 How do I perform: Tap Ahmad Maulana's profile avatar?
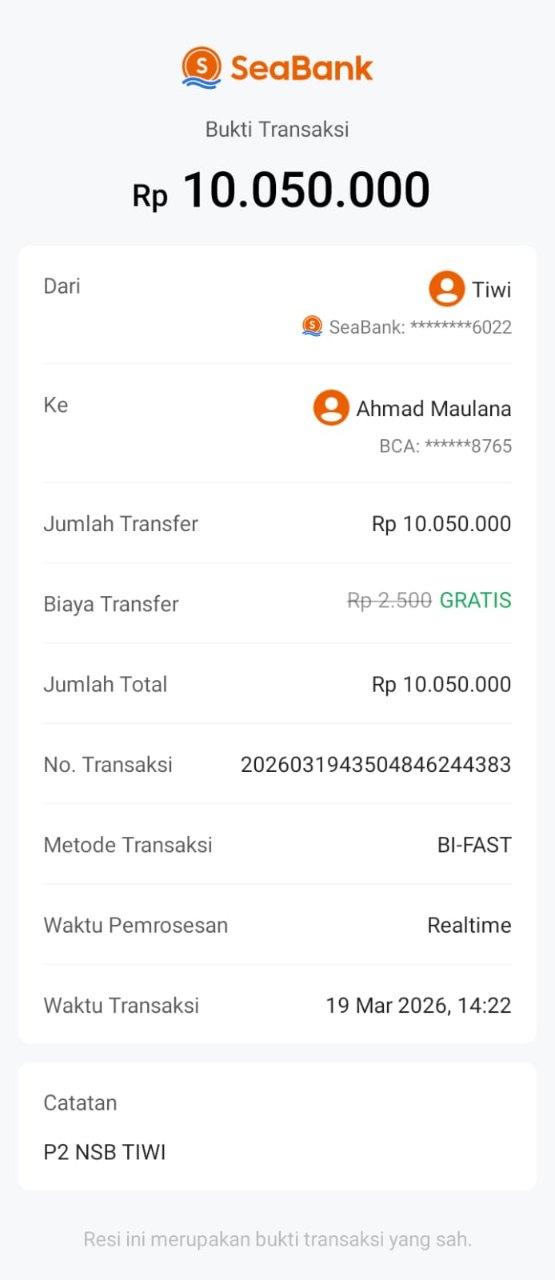coord(331,408)
